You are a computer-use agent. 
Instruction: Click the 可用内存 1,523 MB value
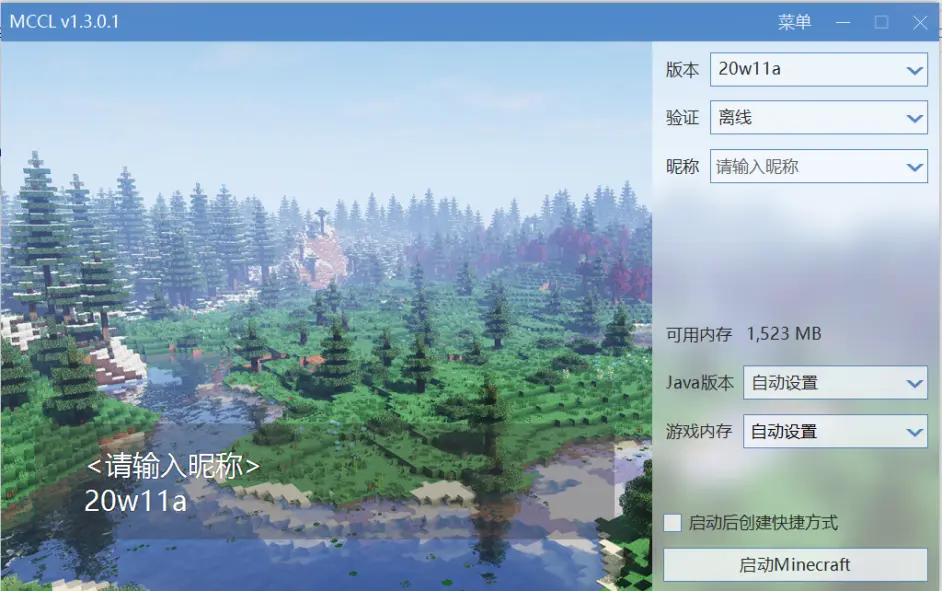click(783, 334)
